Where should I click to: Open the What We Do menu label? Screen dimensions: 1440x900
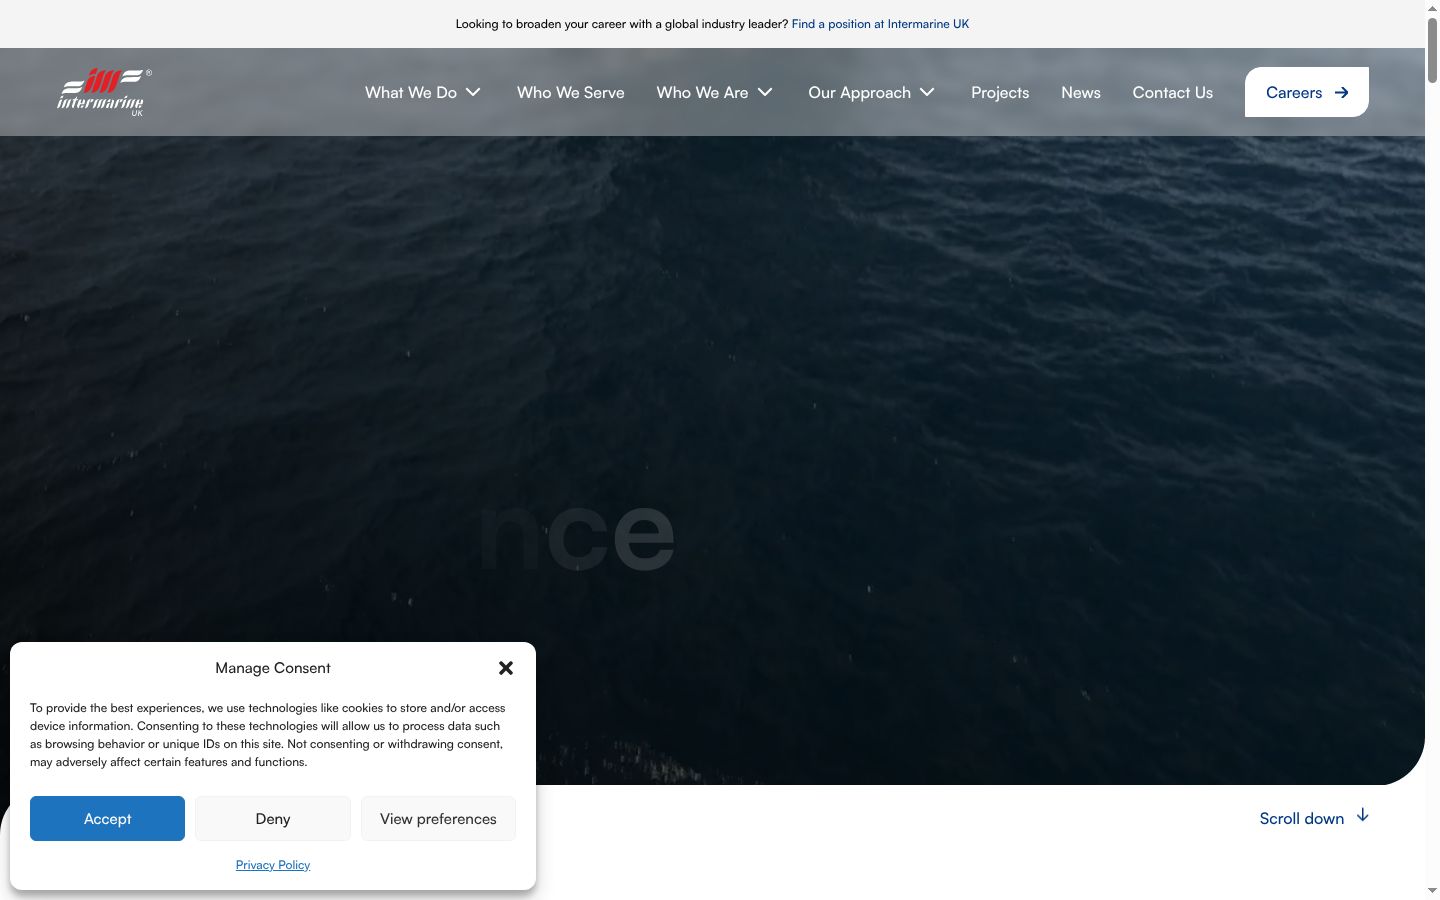pyautogui.click(x=411, y=92)
